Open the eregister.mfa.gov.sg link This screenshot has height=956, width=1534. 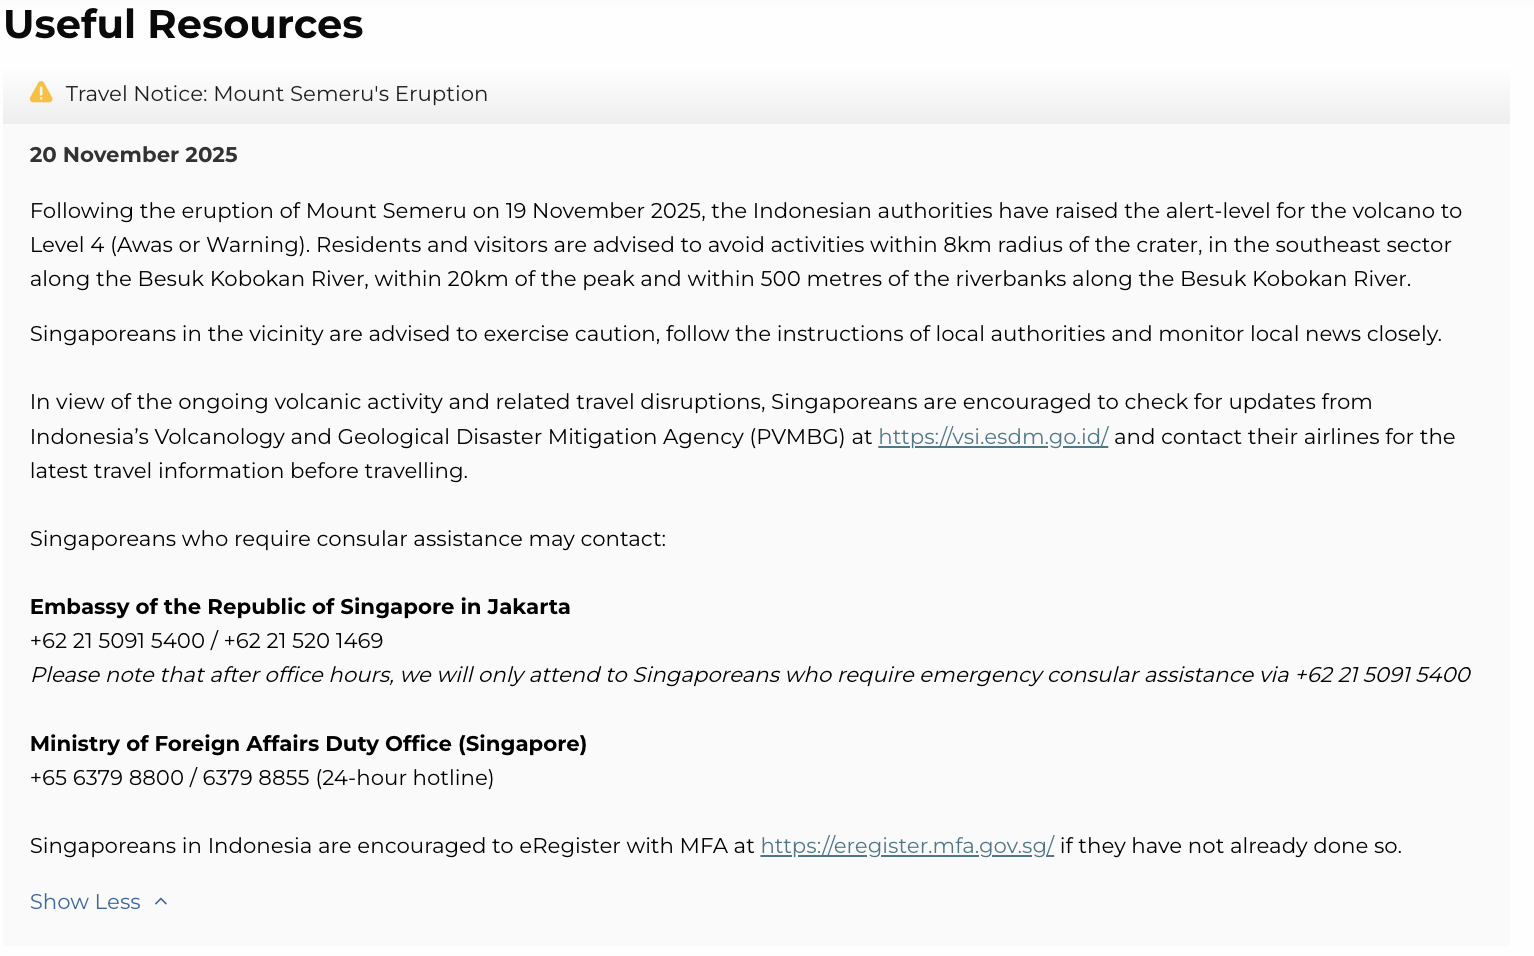pos(906,846)
